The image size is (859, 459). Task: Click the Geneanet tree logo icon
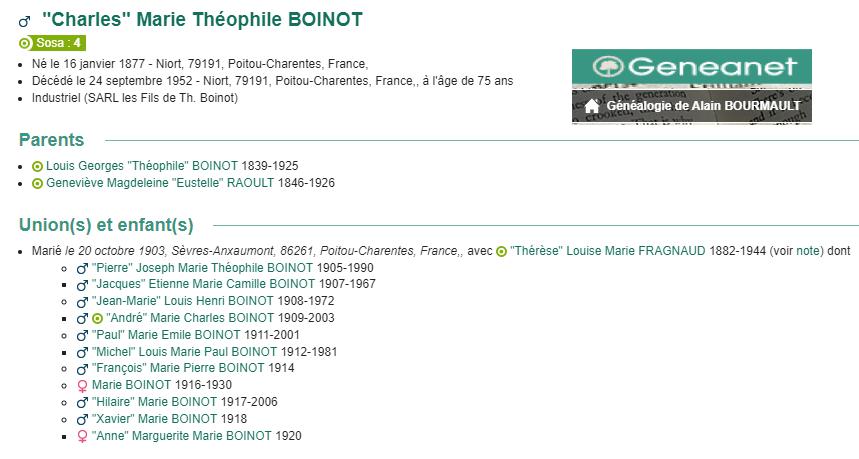608,66
